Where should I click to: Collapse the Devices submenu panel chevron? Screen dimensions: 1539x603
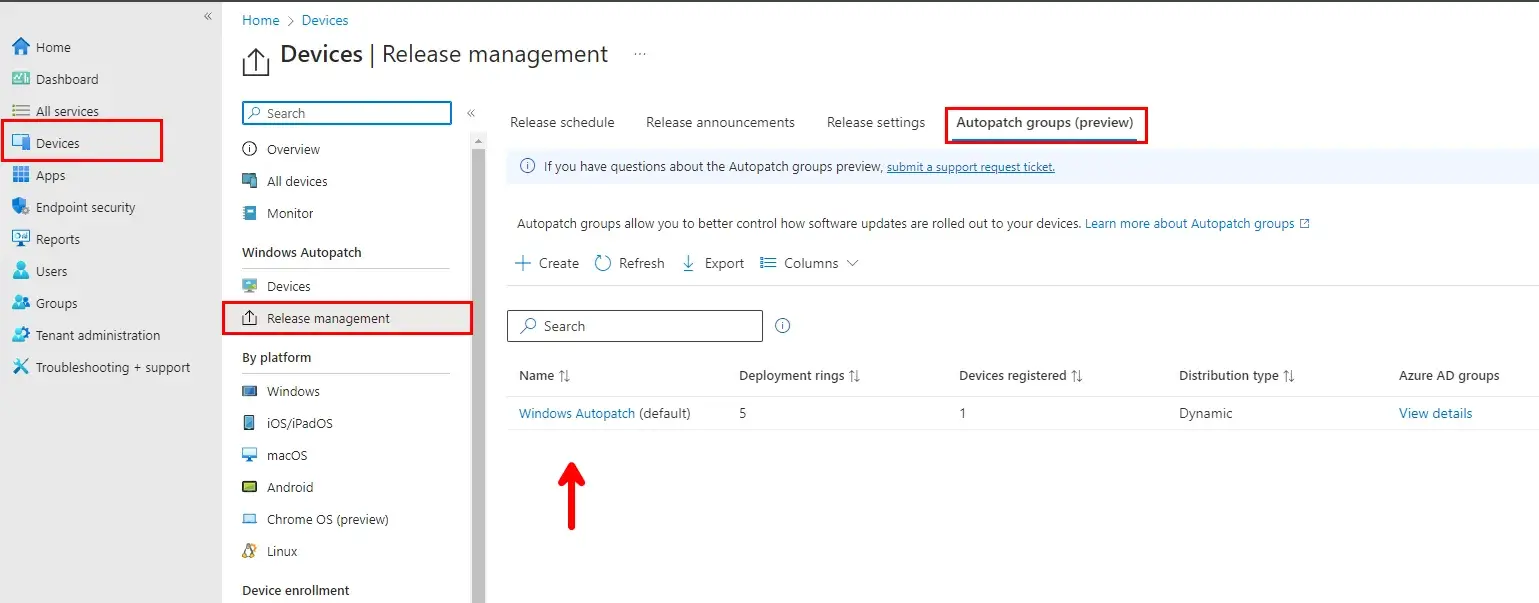(x=471, y=113)
